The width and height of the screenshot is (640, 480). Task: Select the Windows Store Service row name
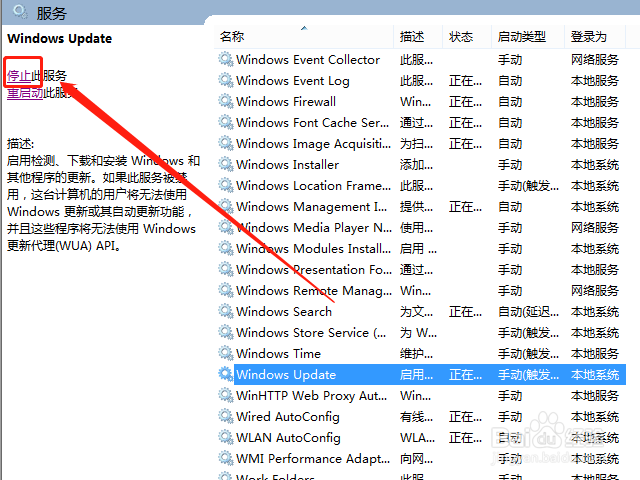311,333
